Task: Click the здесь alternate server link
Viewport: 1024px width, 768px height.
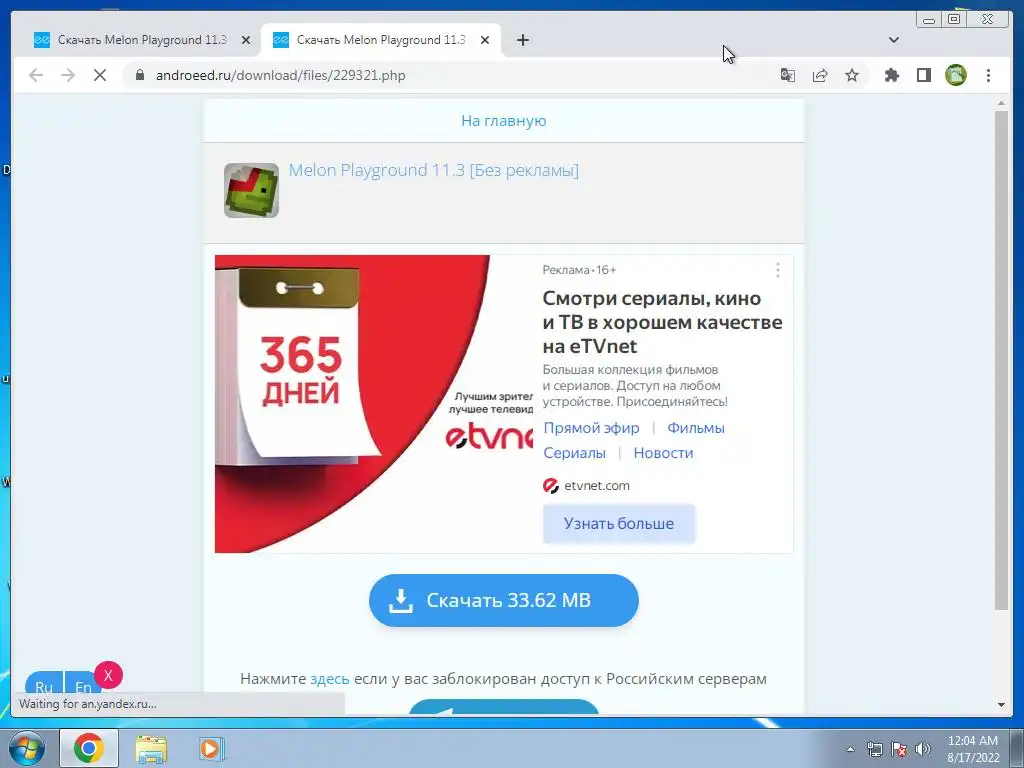Action: pos(329,679)
